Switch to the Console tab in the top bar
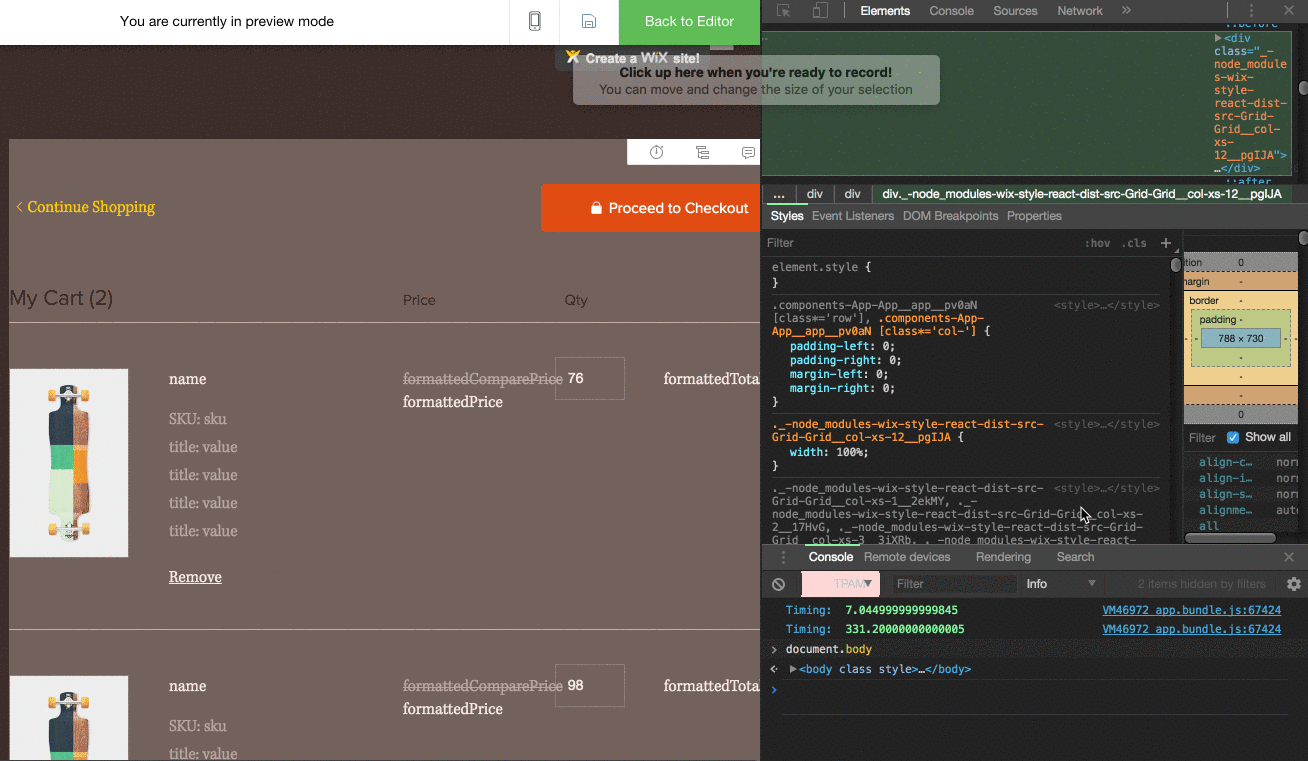The width and height of the screenshot is (1308, 761). 952,11
